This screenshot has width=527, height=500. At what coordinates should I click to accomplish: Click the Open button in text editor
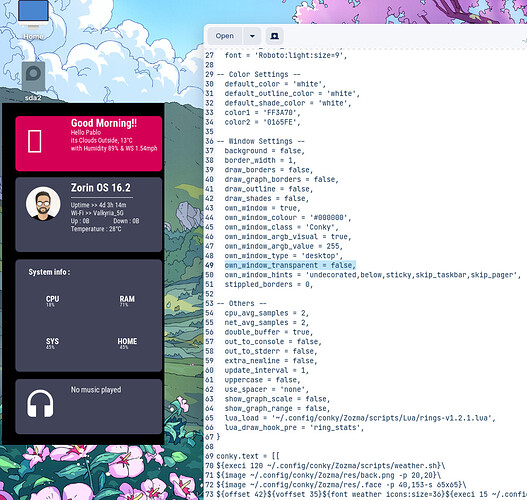click(225, 36)
